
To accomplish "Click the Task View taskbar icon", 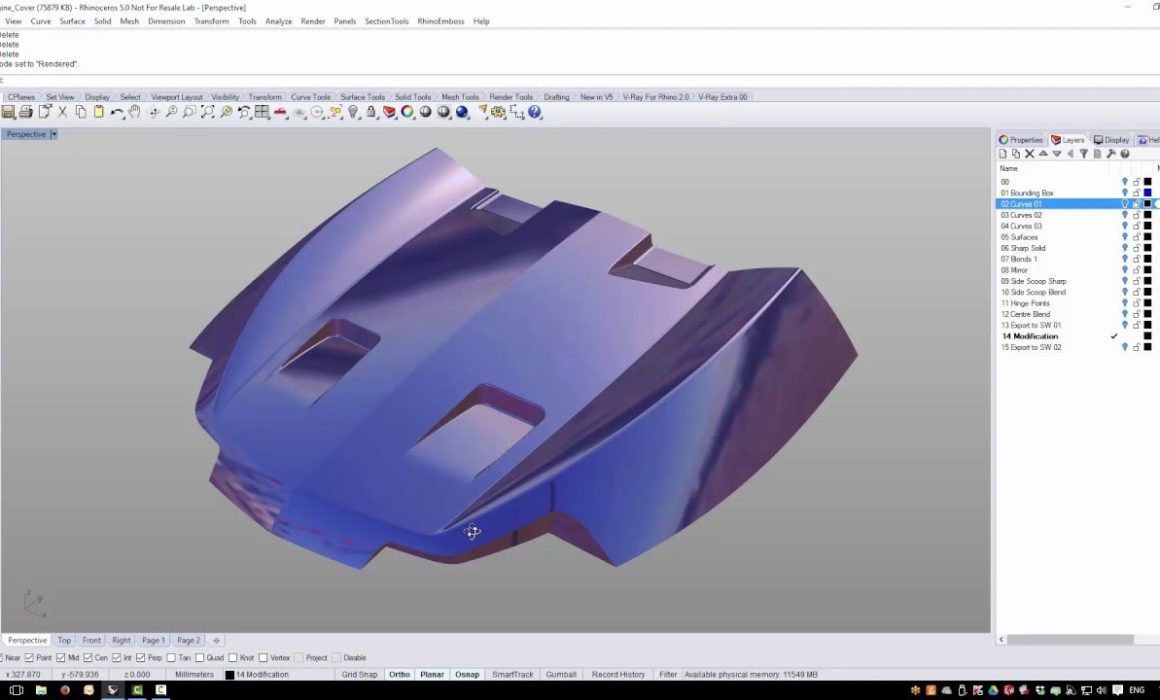I will (x=16, y=690).
